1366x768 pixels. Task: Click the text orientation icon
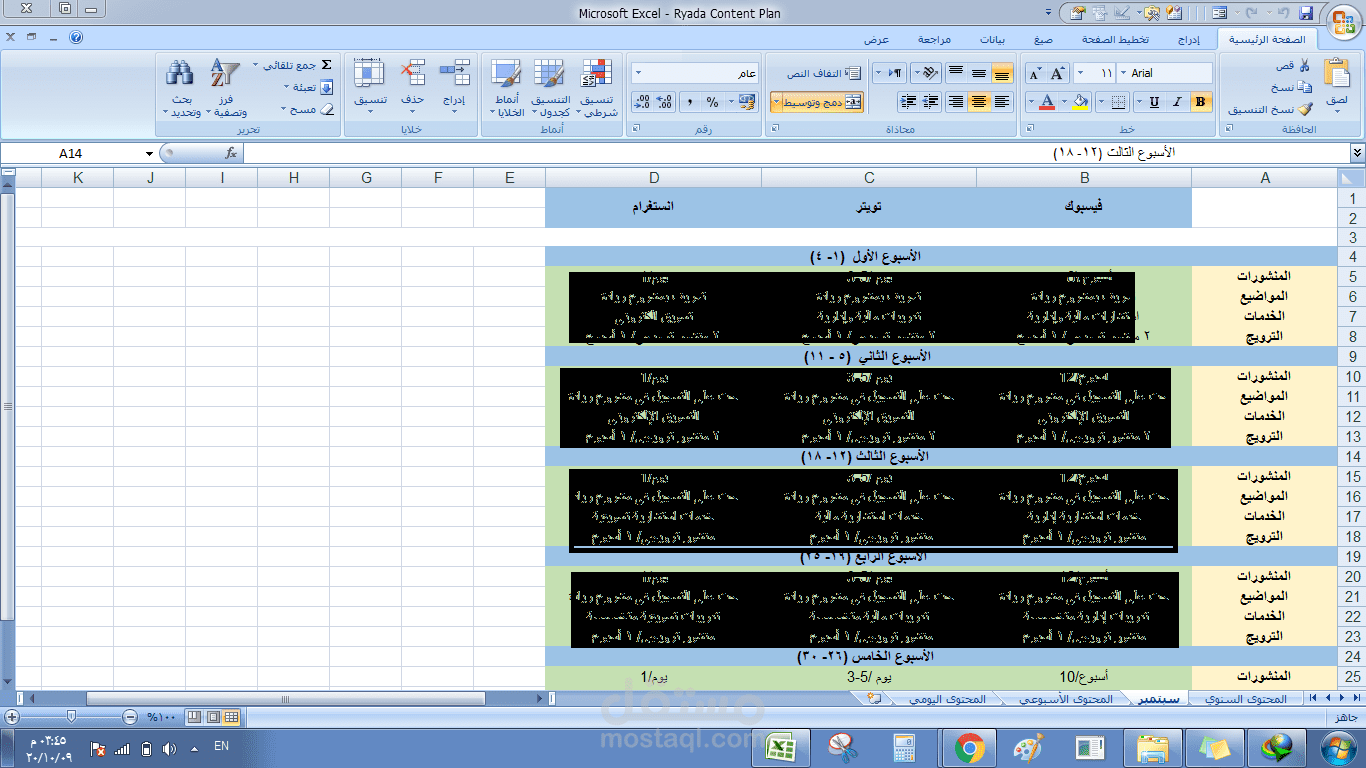[930, 73]
